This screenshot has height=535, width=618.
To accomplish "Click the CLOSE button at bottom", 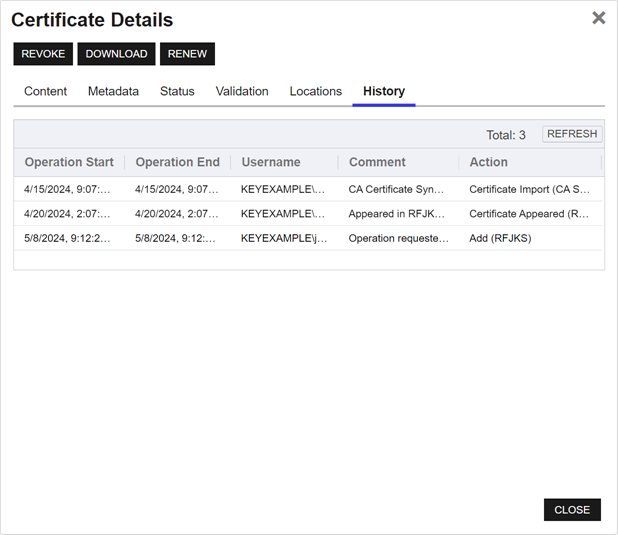I will [572, 510].
